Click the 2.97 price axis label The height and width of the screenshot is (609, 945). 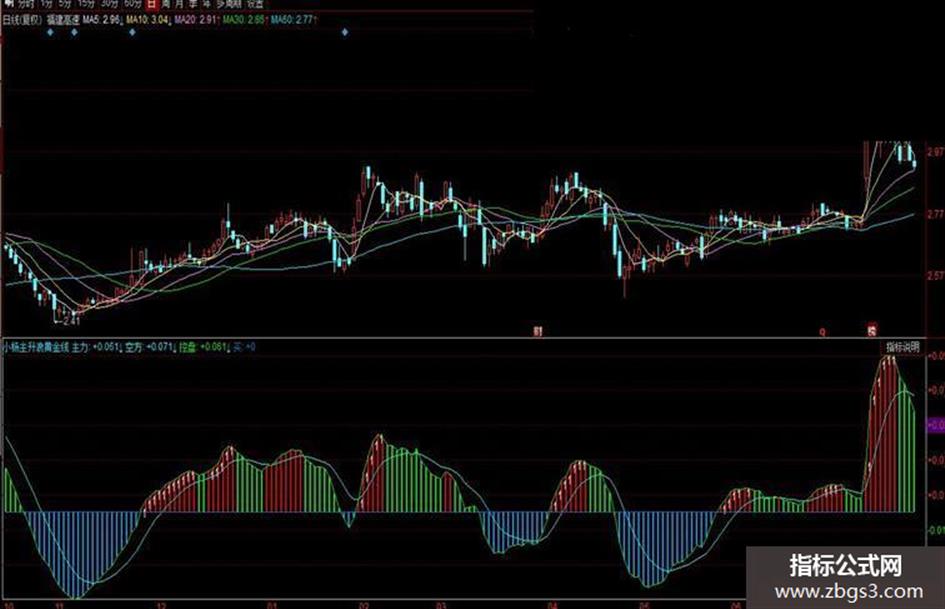(x=936, y=151)
